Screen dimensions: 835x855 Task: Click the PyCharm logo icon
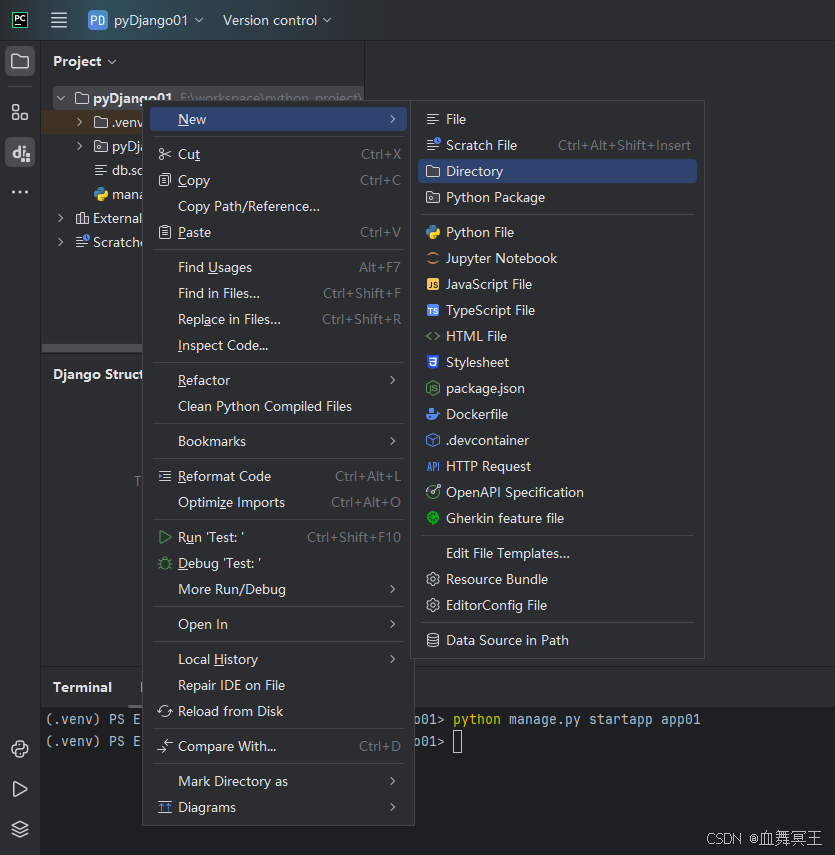point(20,20)
